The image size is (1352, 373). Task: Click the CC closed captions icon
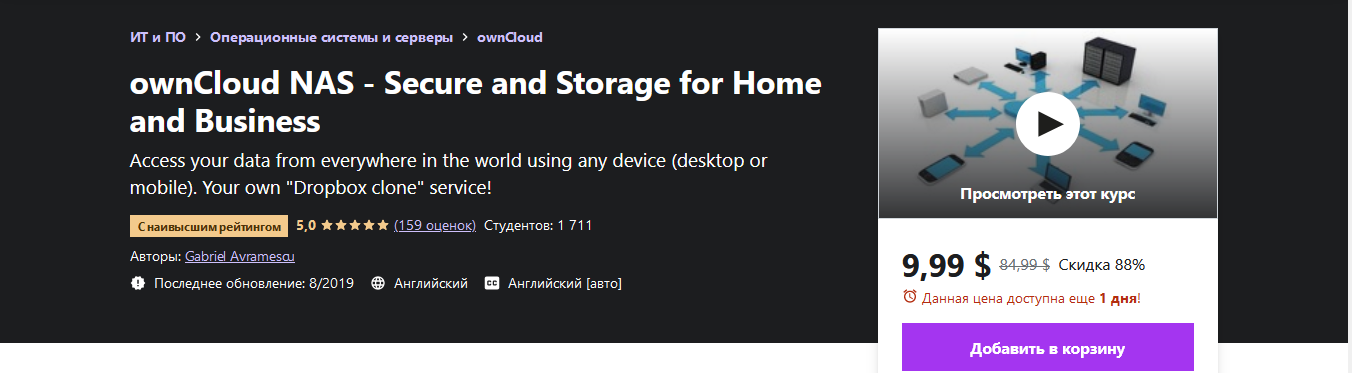pyautogui.click(x=492, y=284)
